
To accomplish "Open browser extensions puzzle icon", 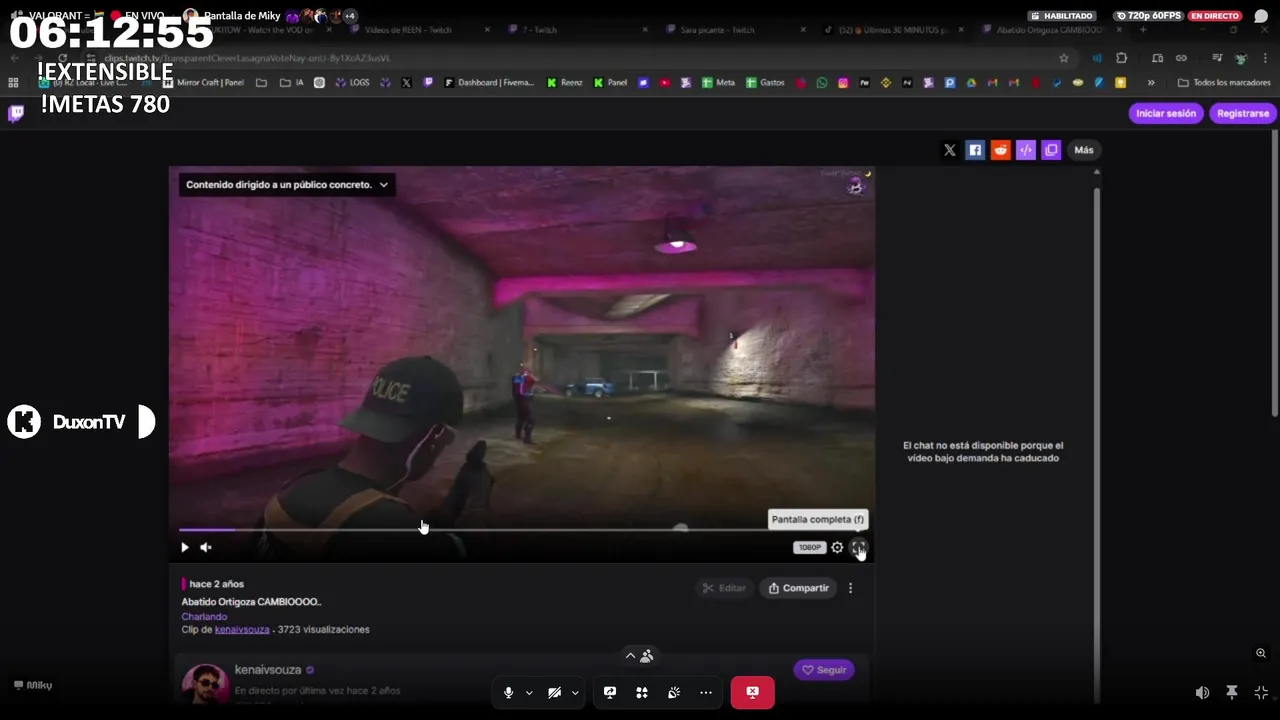I will [1121, 58].
